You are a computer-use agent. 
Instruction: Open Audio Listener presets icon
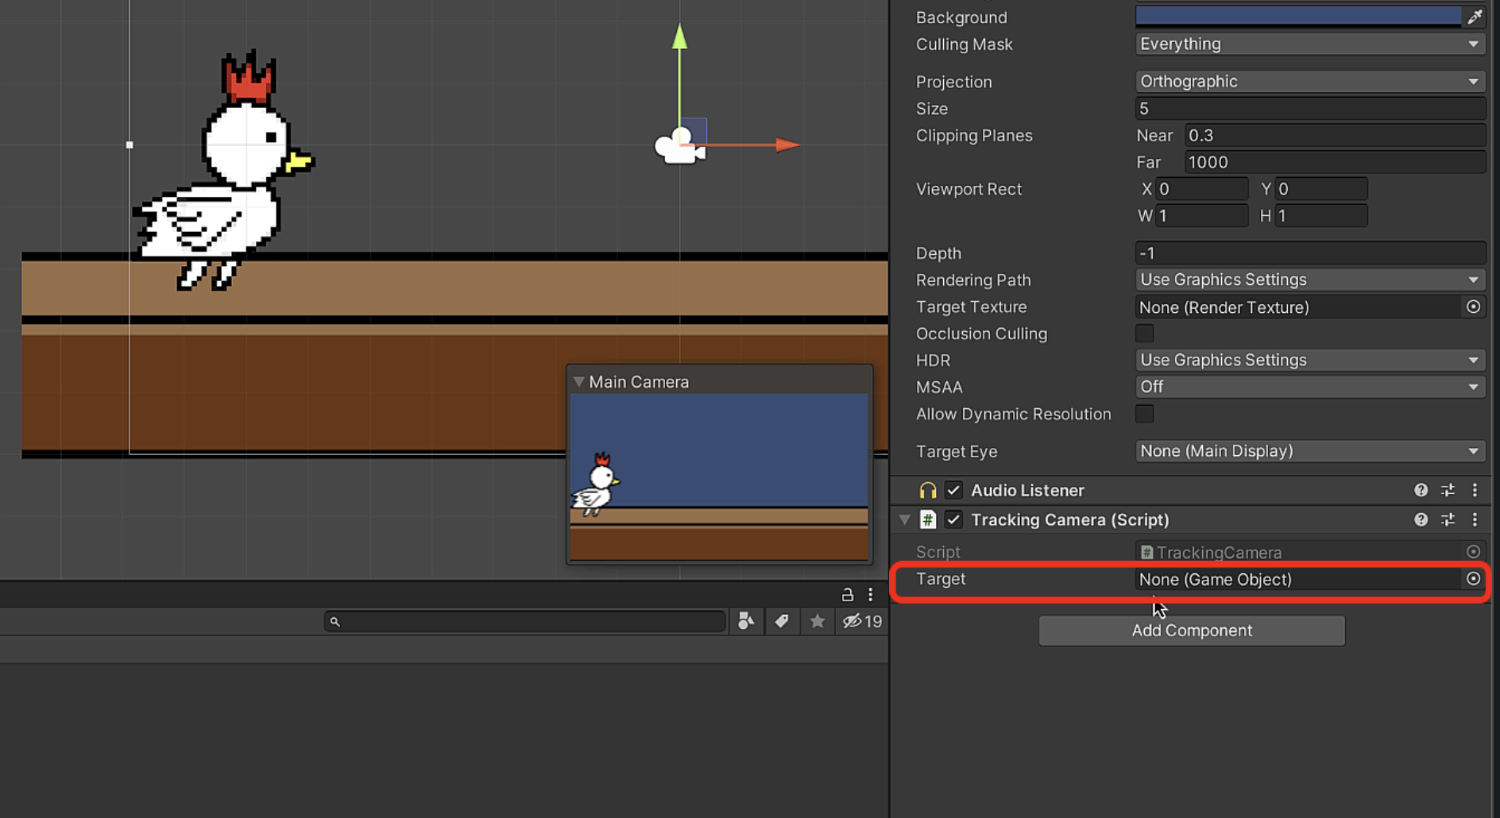(1448, 490)
